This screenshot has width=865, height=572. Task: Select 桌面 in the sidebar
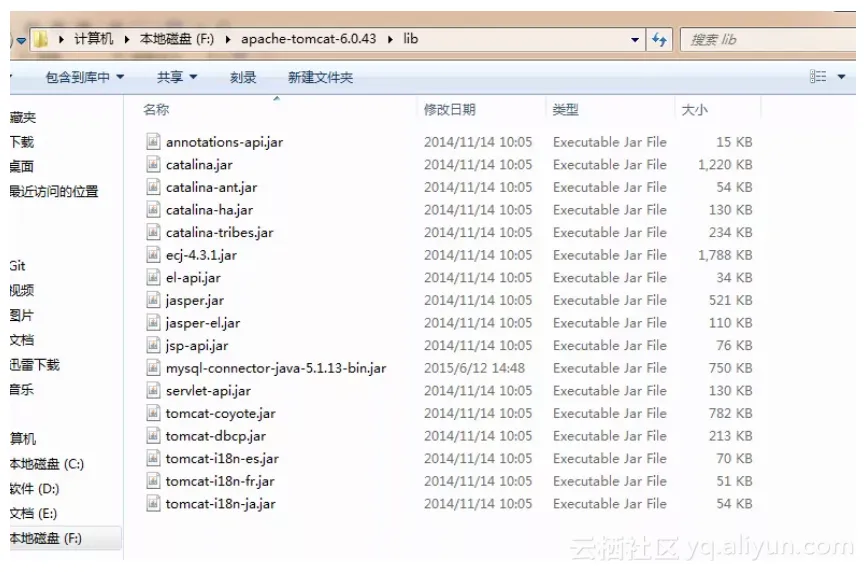click(22, 166)
